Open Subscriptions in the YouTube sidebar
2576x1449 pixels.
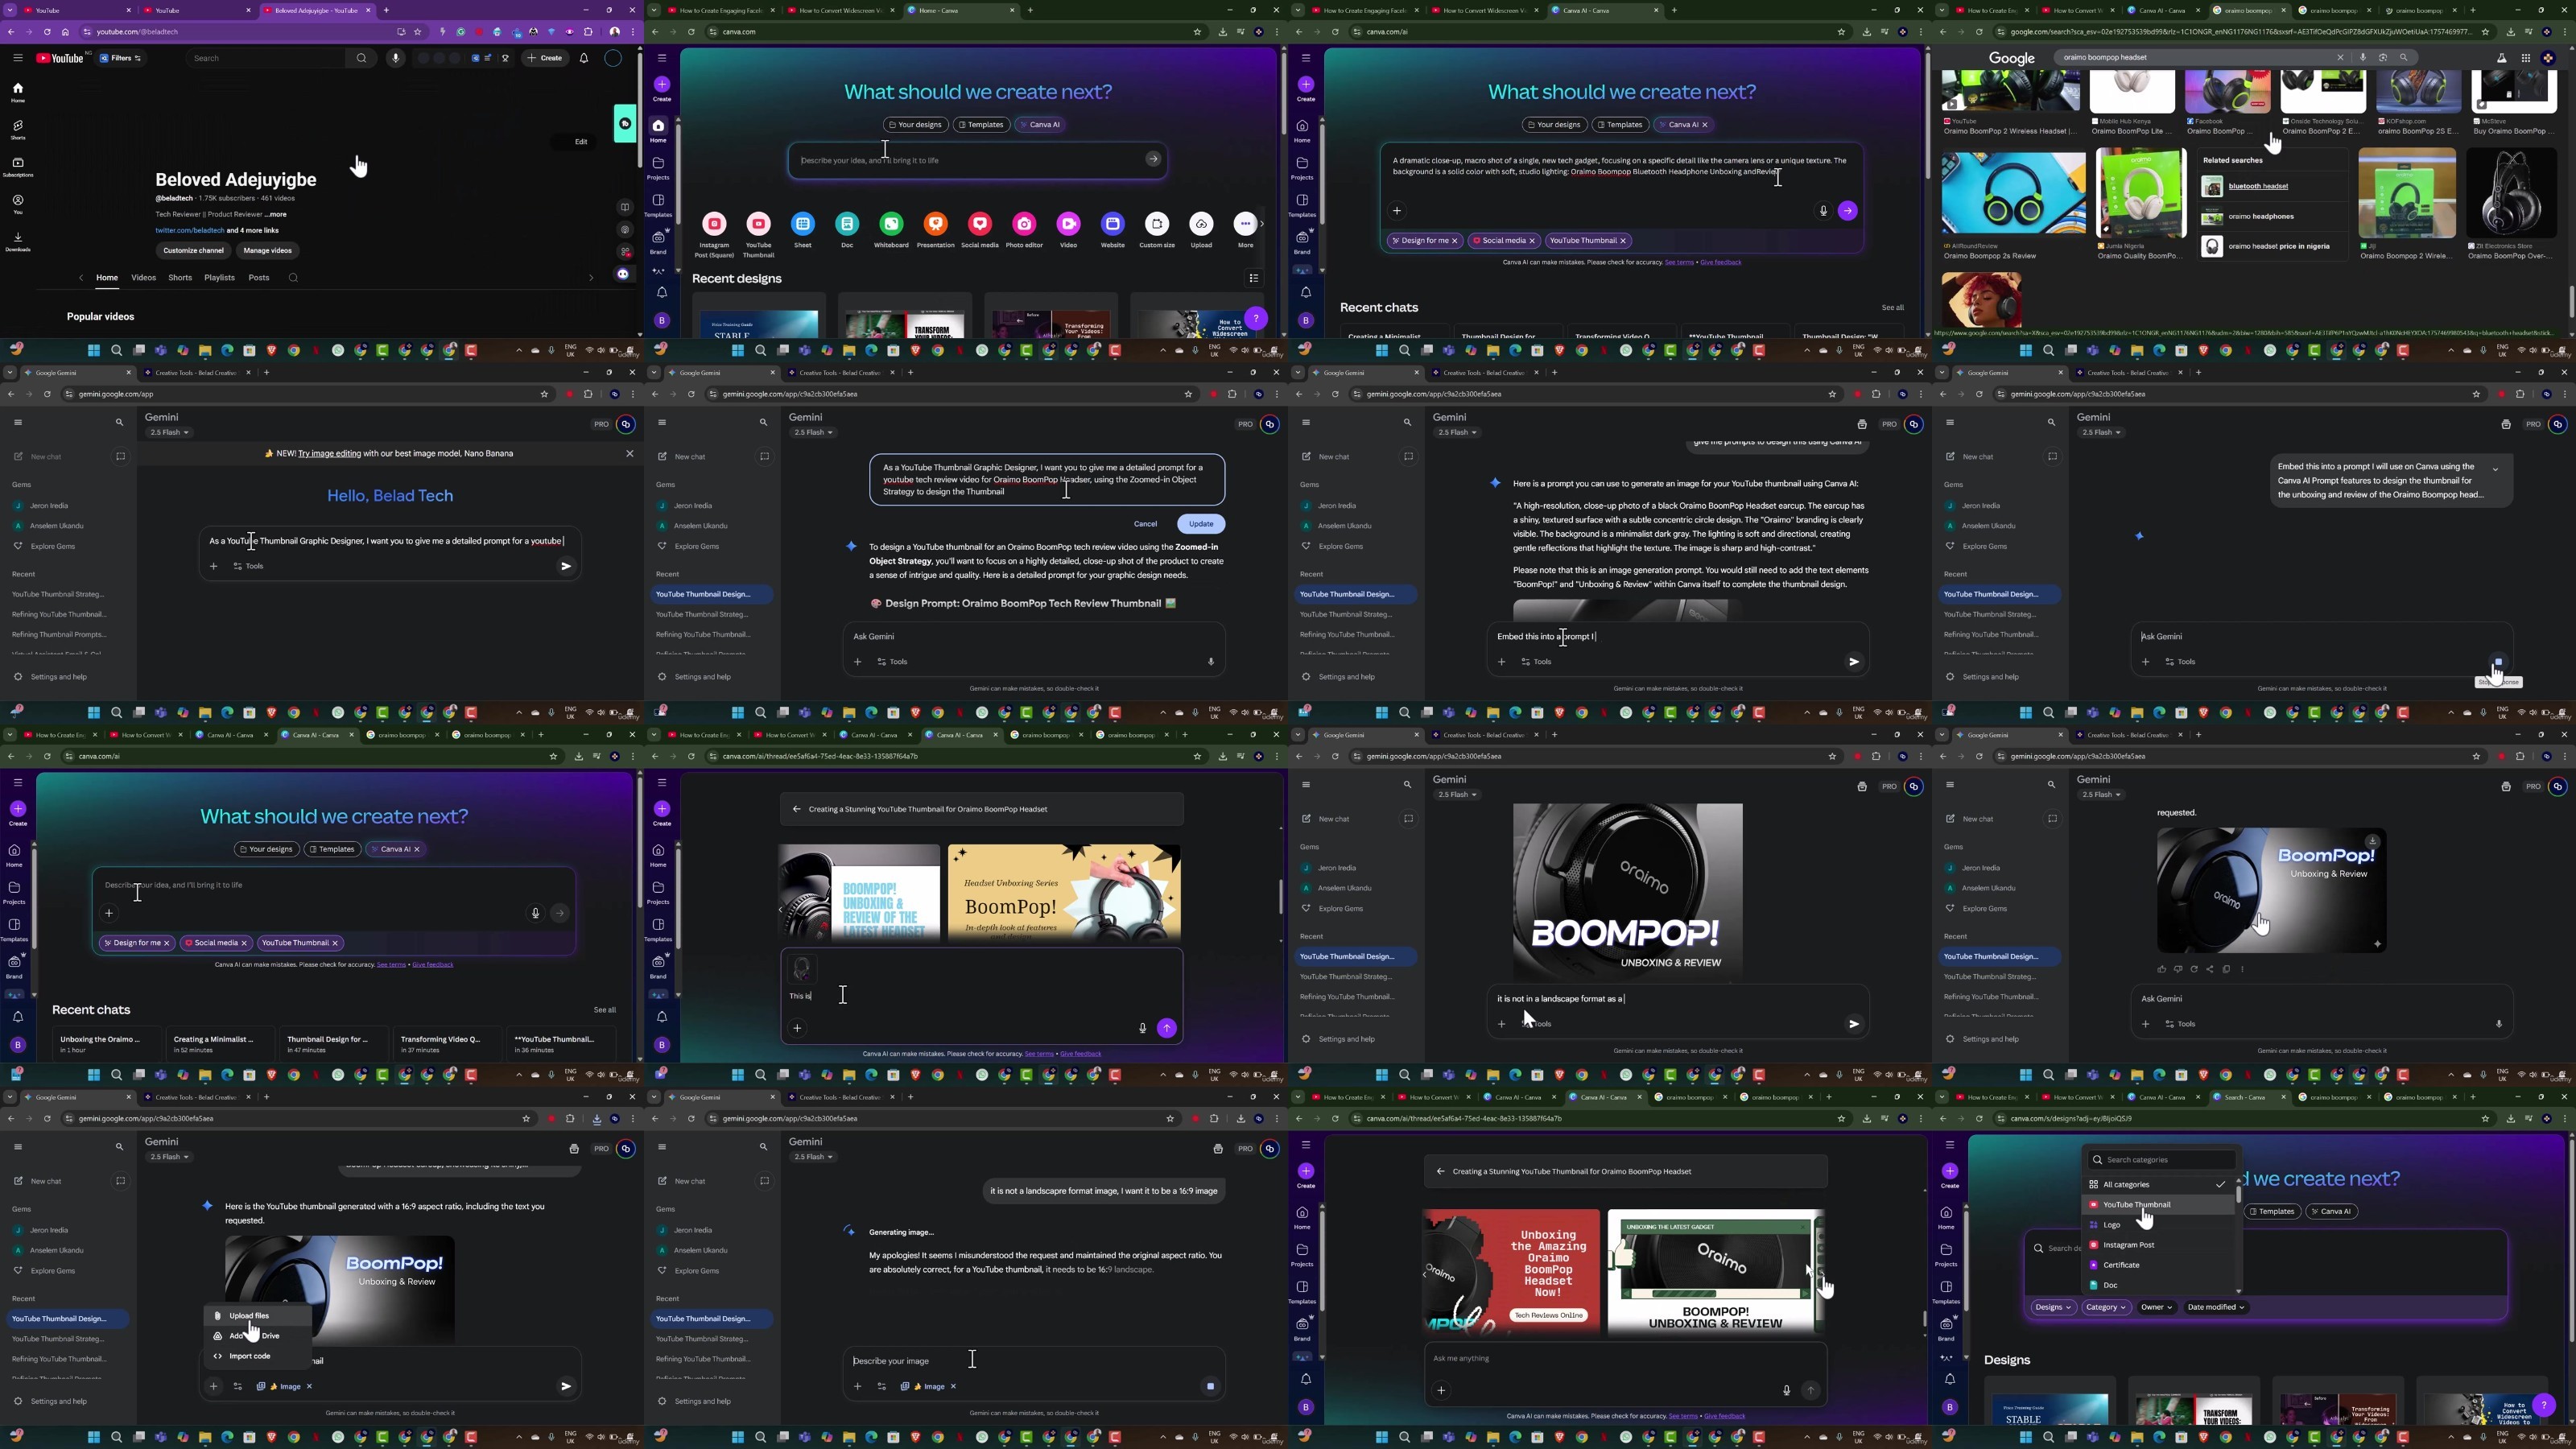(x=18, y=166)
